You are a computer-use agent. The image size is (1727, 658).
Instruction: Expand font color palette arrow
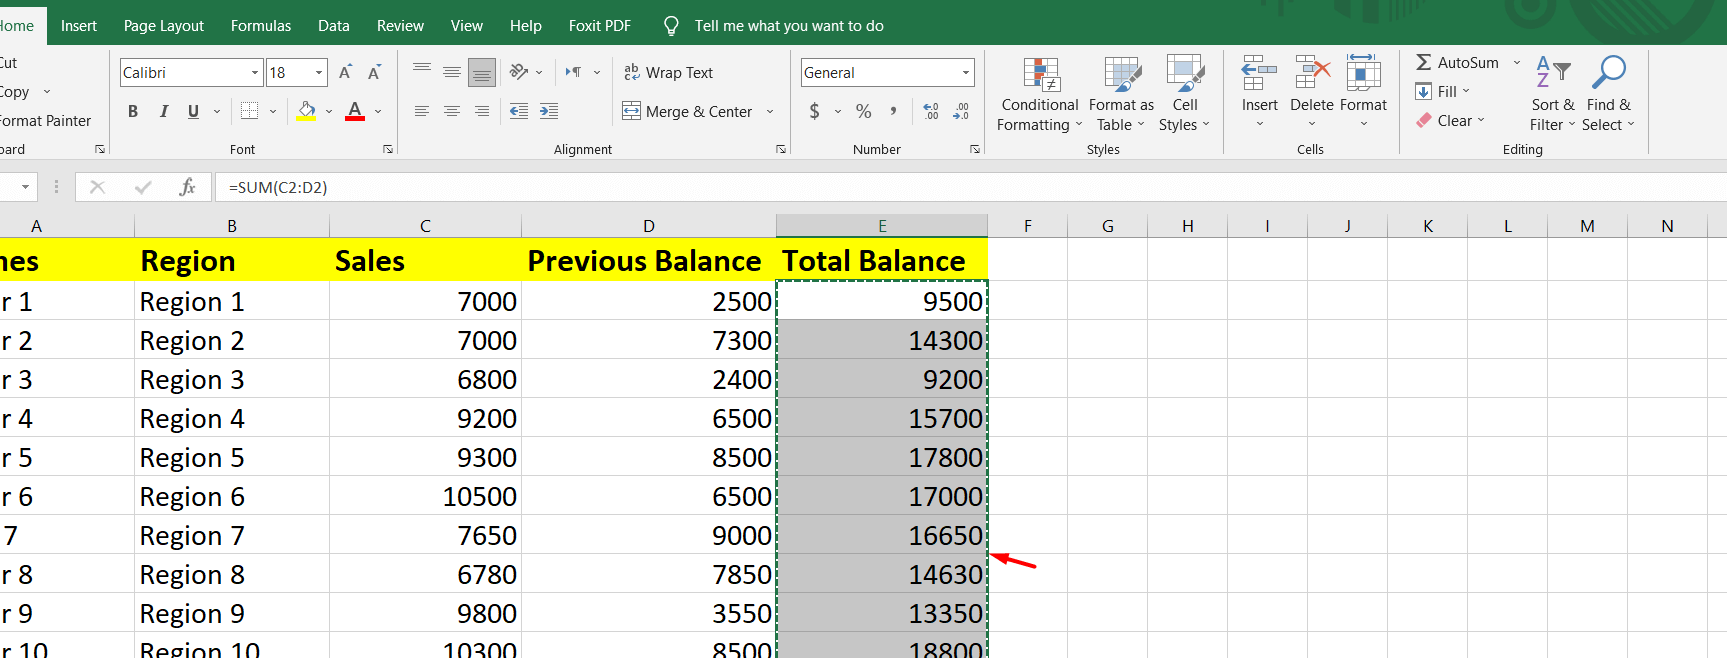point(378,111)
